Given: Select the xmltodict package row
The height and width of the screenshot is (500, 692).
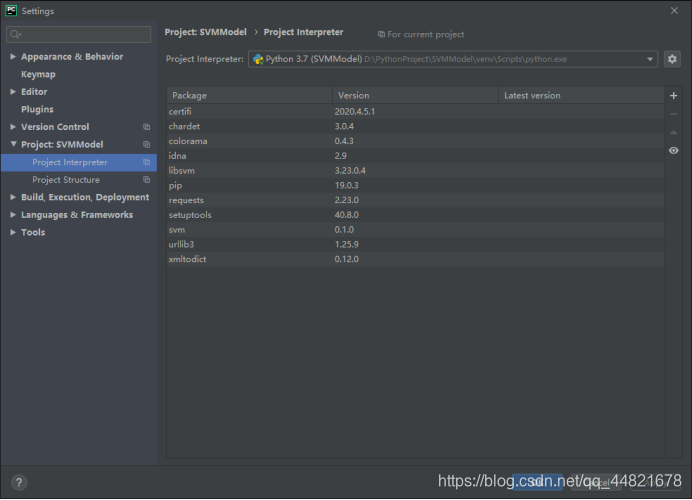Looking at the screenshot, I should point(415,259).
